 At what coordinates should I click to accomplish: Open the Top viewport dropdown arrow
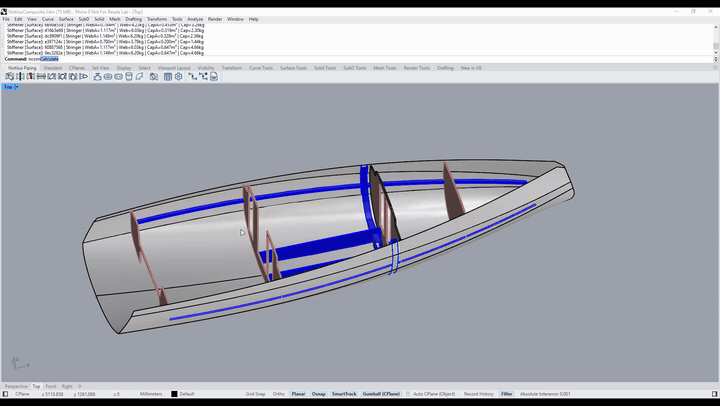(17, 87)
